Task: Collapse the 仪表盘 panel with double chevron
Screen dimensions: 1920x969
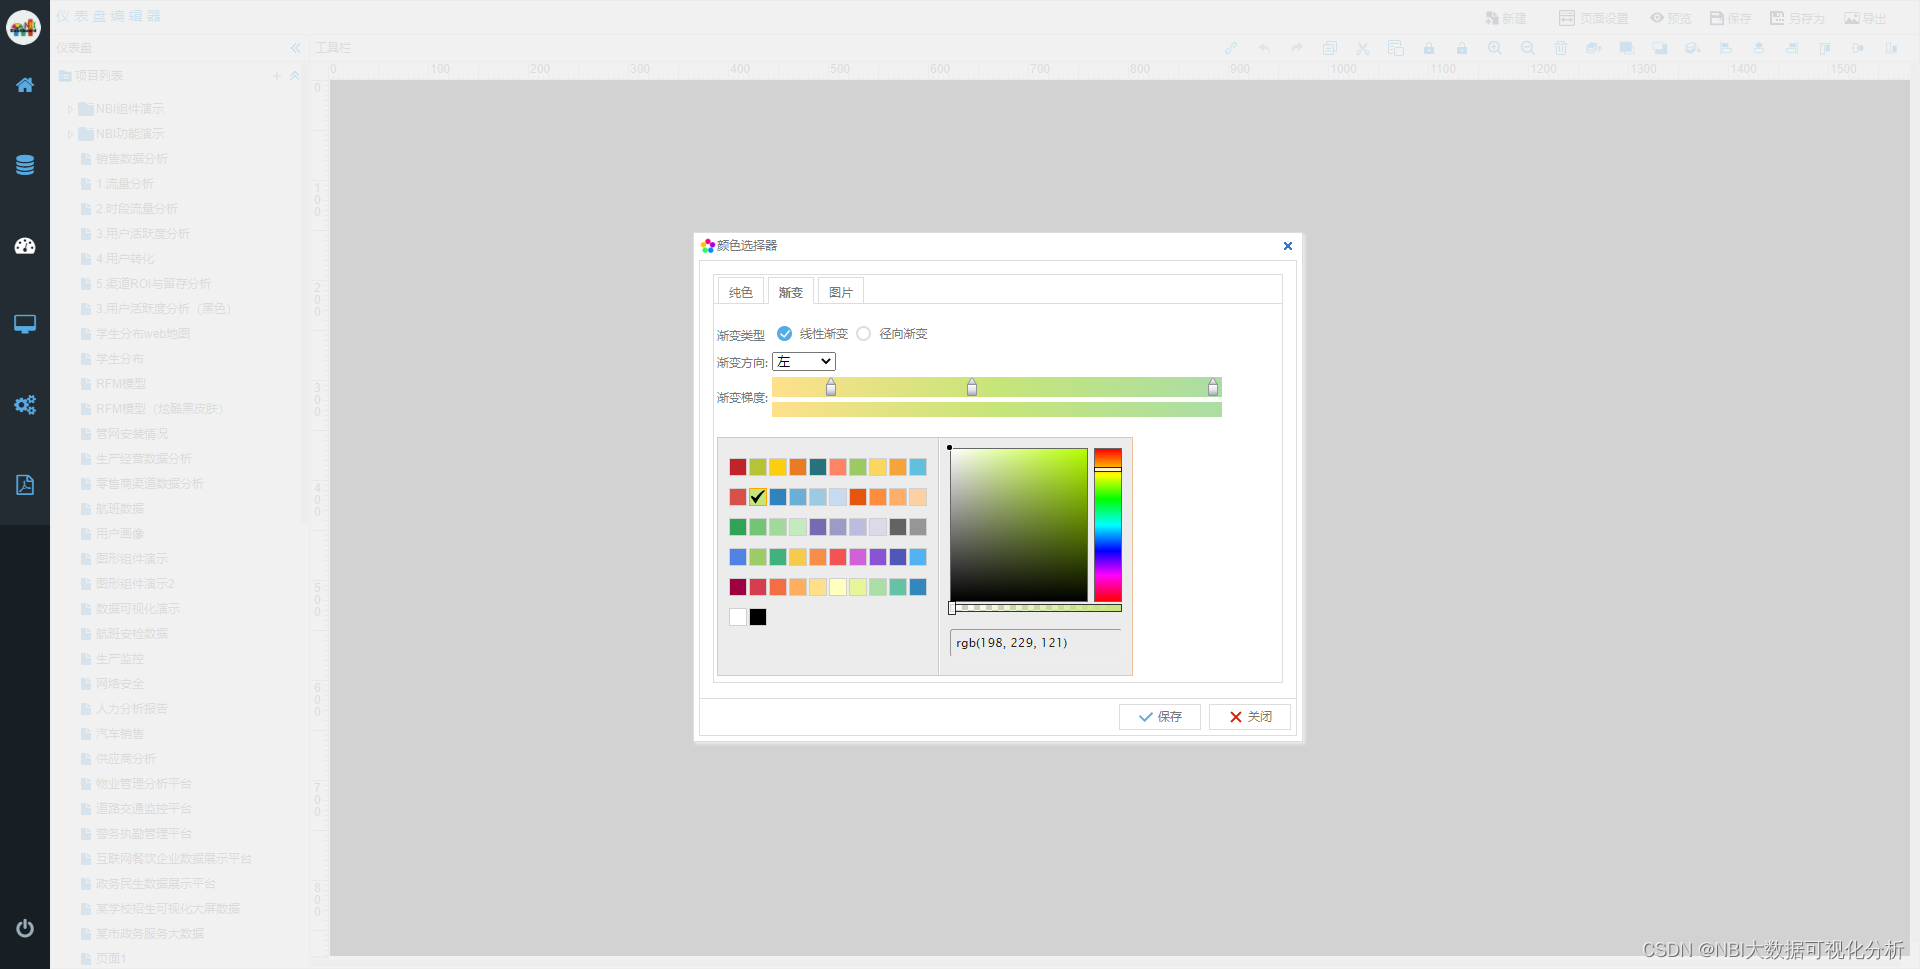Action: coord(295,48)
